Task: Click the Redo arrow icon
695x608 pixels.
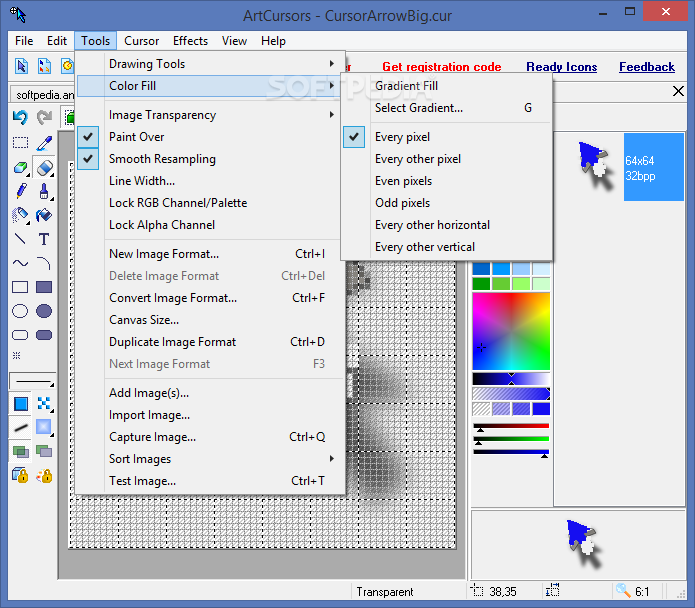Action: point(44,117)
